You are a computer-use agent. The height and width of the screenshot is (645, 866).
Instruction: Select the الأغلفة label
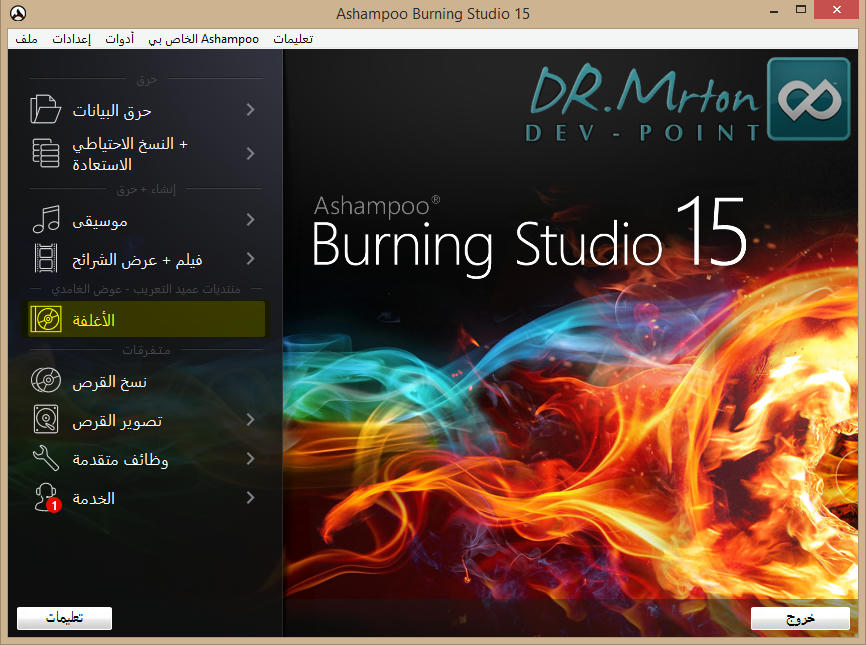tap(94, 320)
